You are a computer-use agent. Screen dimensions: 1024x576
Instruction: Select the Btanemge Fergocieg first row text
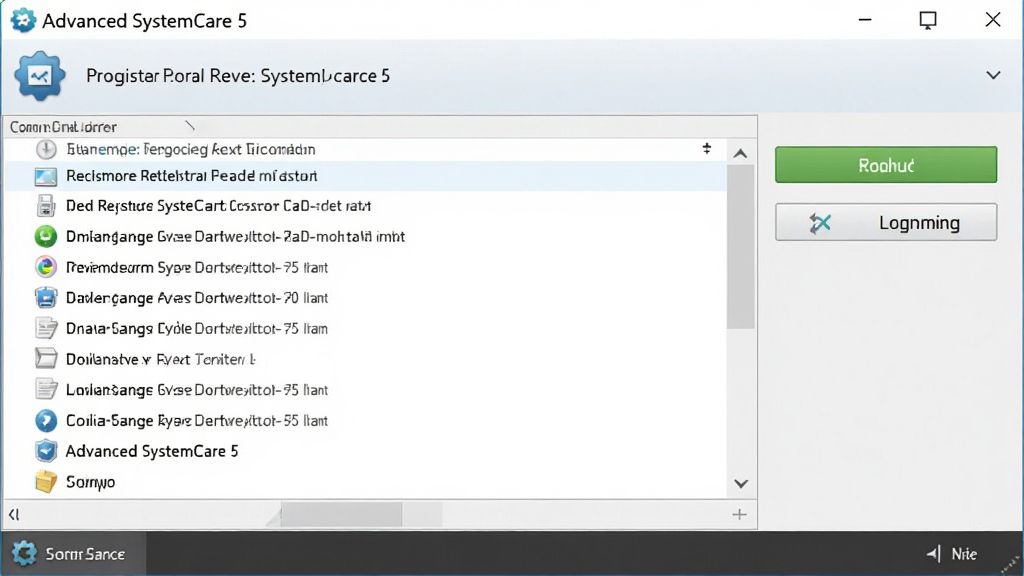click(x=191, y=150)
